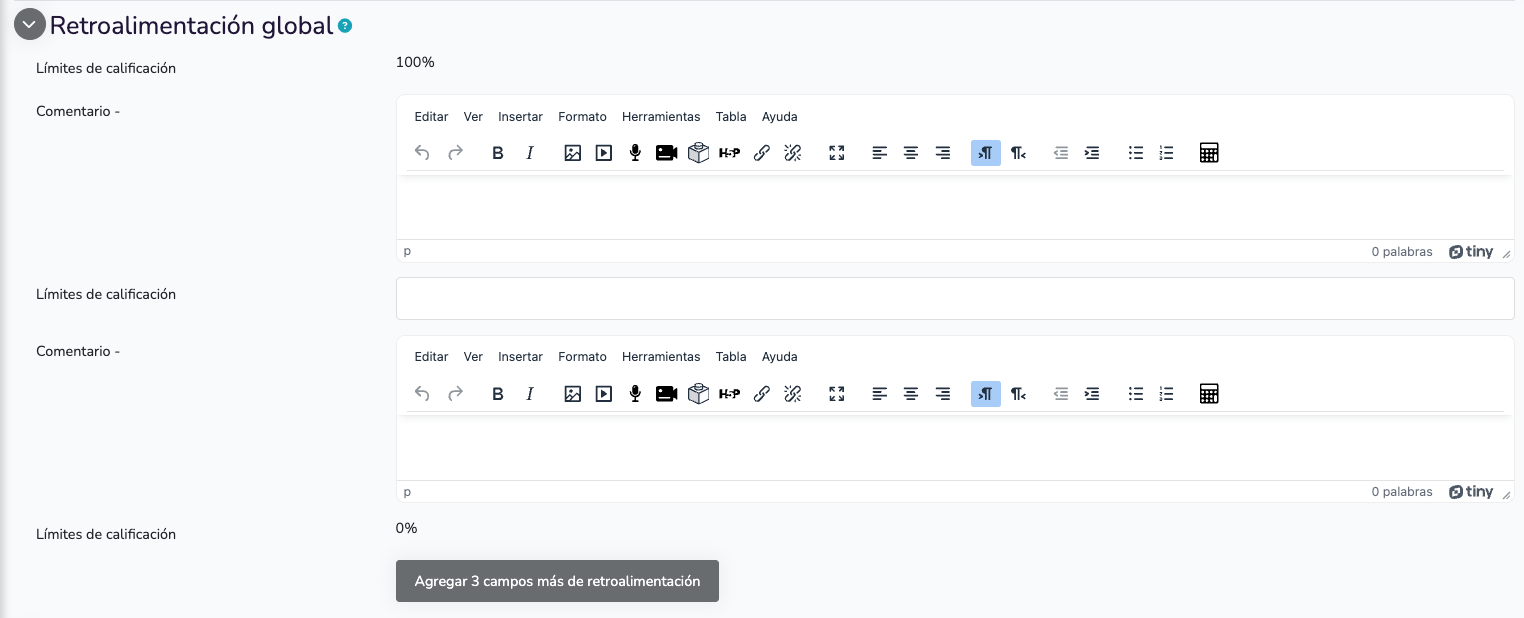Insert bullet list in first comment editor
Screen dimensions: 1524x618
tap(1136, 153)
